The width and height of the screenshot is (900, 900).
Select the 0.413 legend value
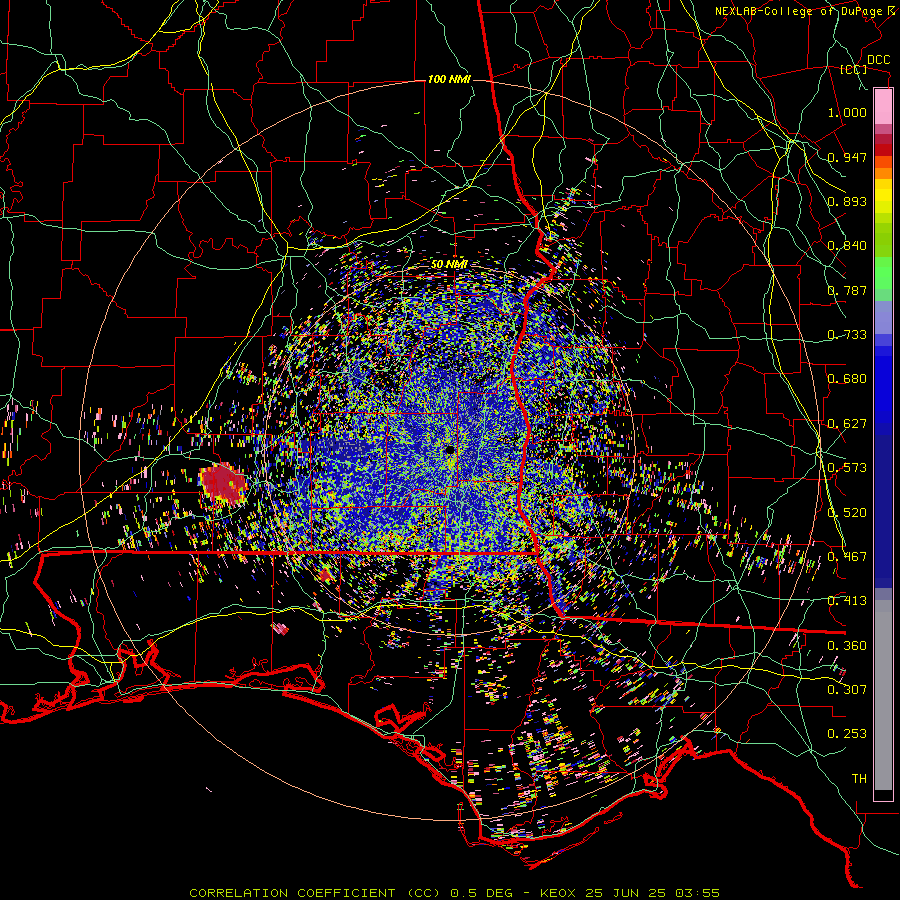click(x=847, y=601)
